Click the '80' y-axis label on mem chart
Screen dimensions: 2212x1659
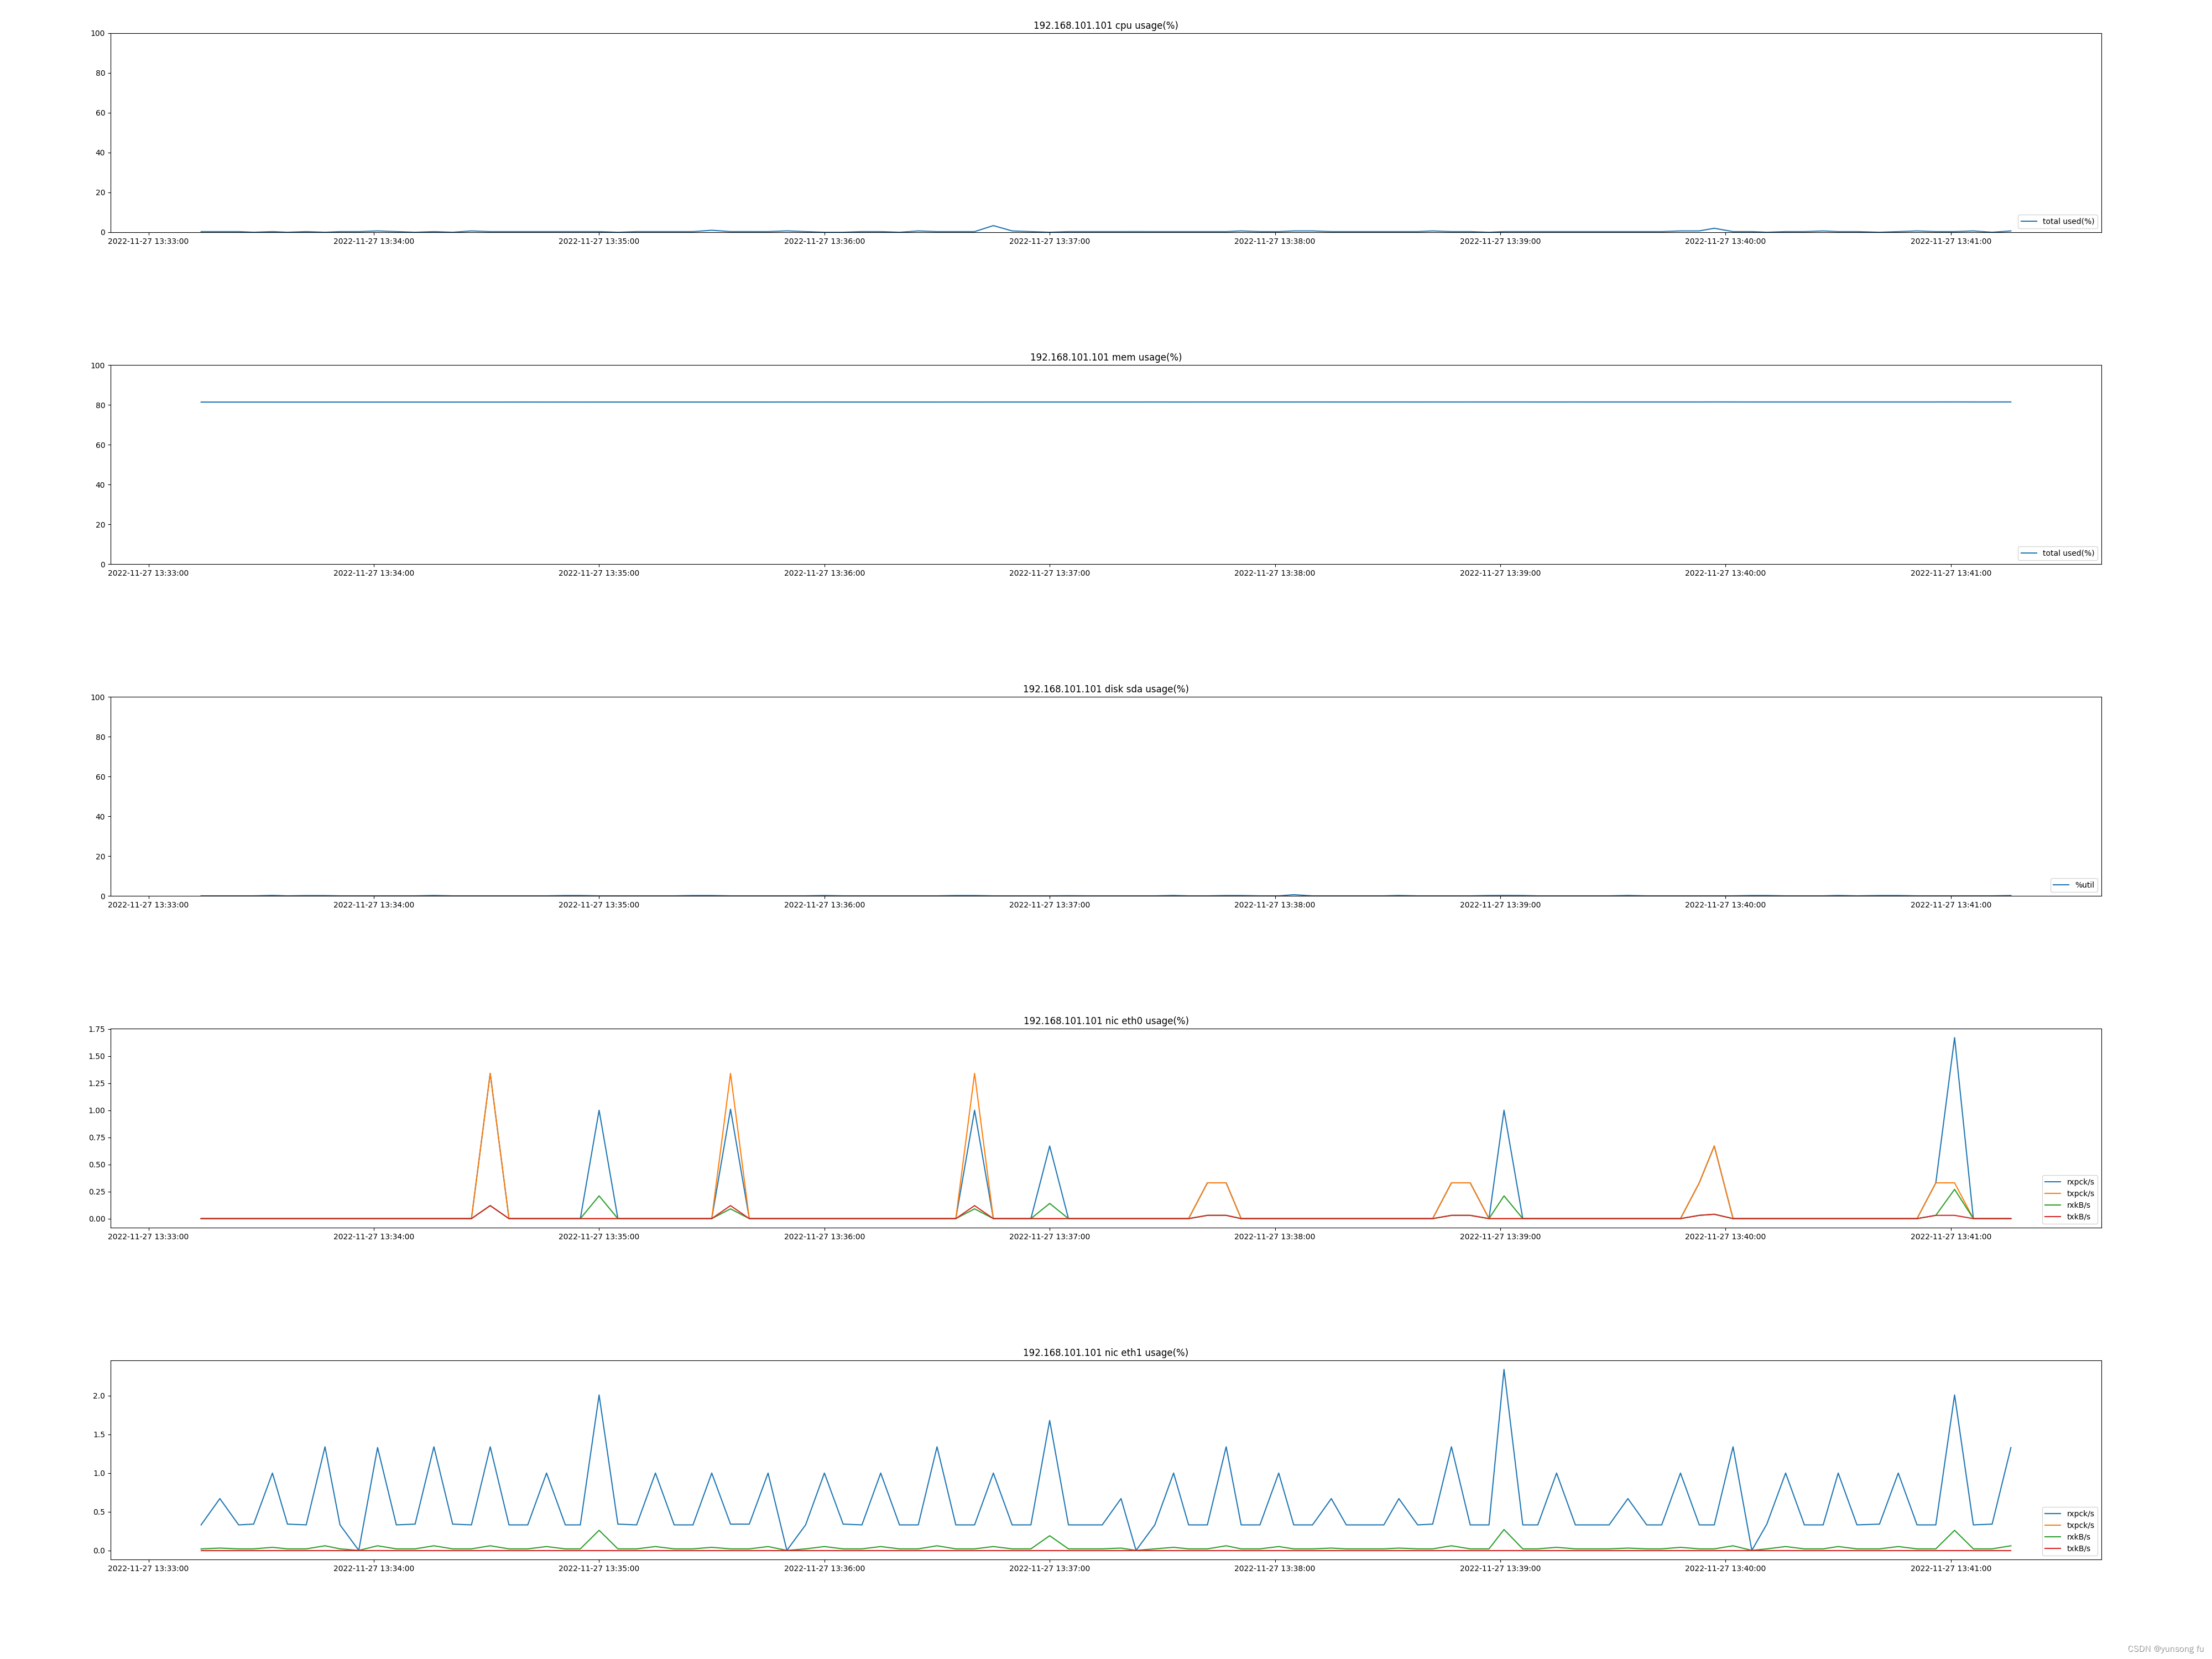100,406
